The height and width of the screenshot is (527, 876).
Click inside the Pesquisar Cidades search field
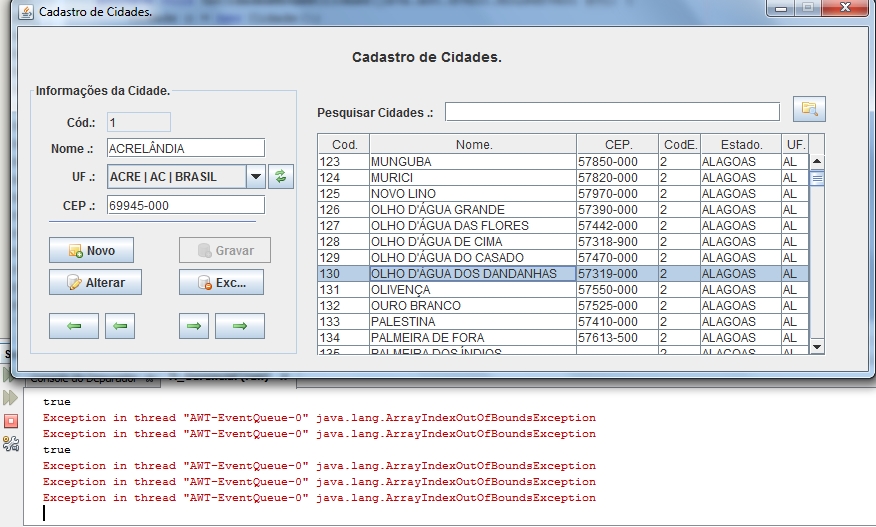pos(611,112)
